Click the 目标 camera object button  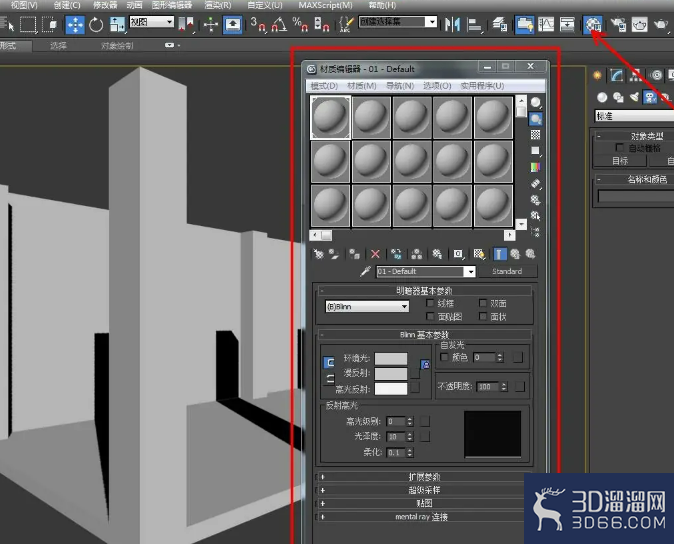(620, 161)
